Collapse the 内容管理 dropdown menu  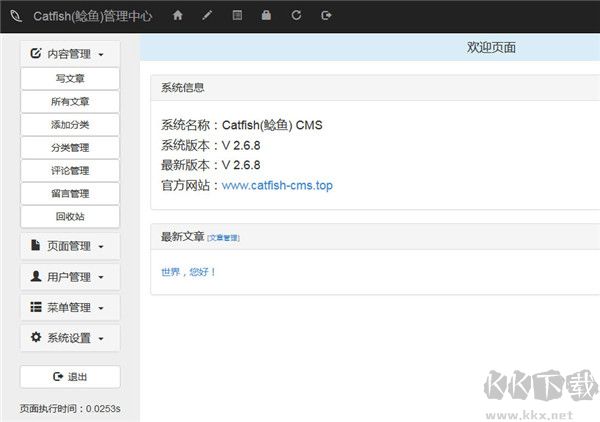(x=69, y=54)
